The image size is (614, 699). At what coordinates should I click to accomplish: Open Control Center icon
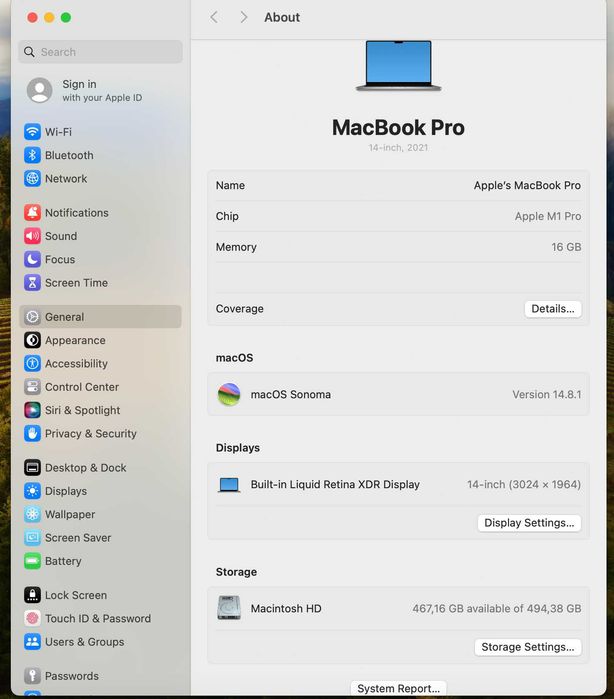point(32,387)
